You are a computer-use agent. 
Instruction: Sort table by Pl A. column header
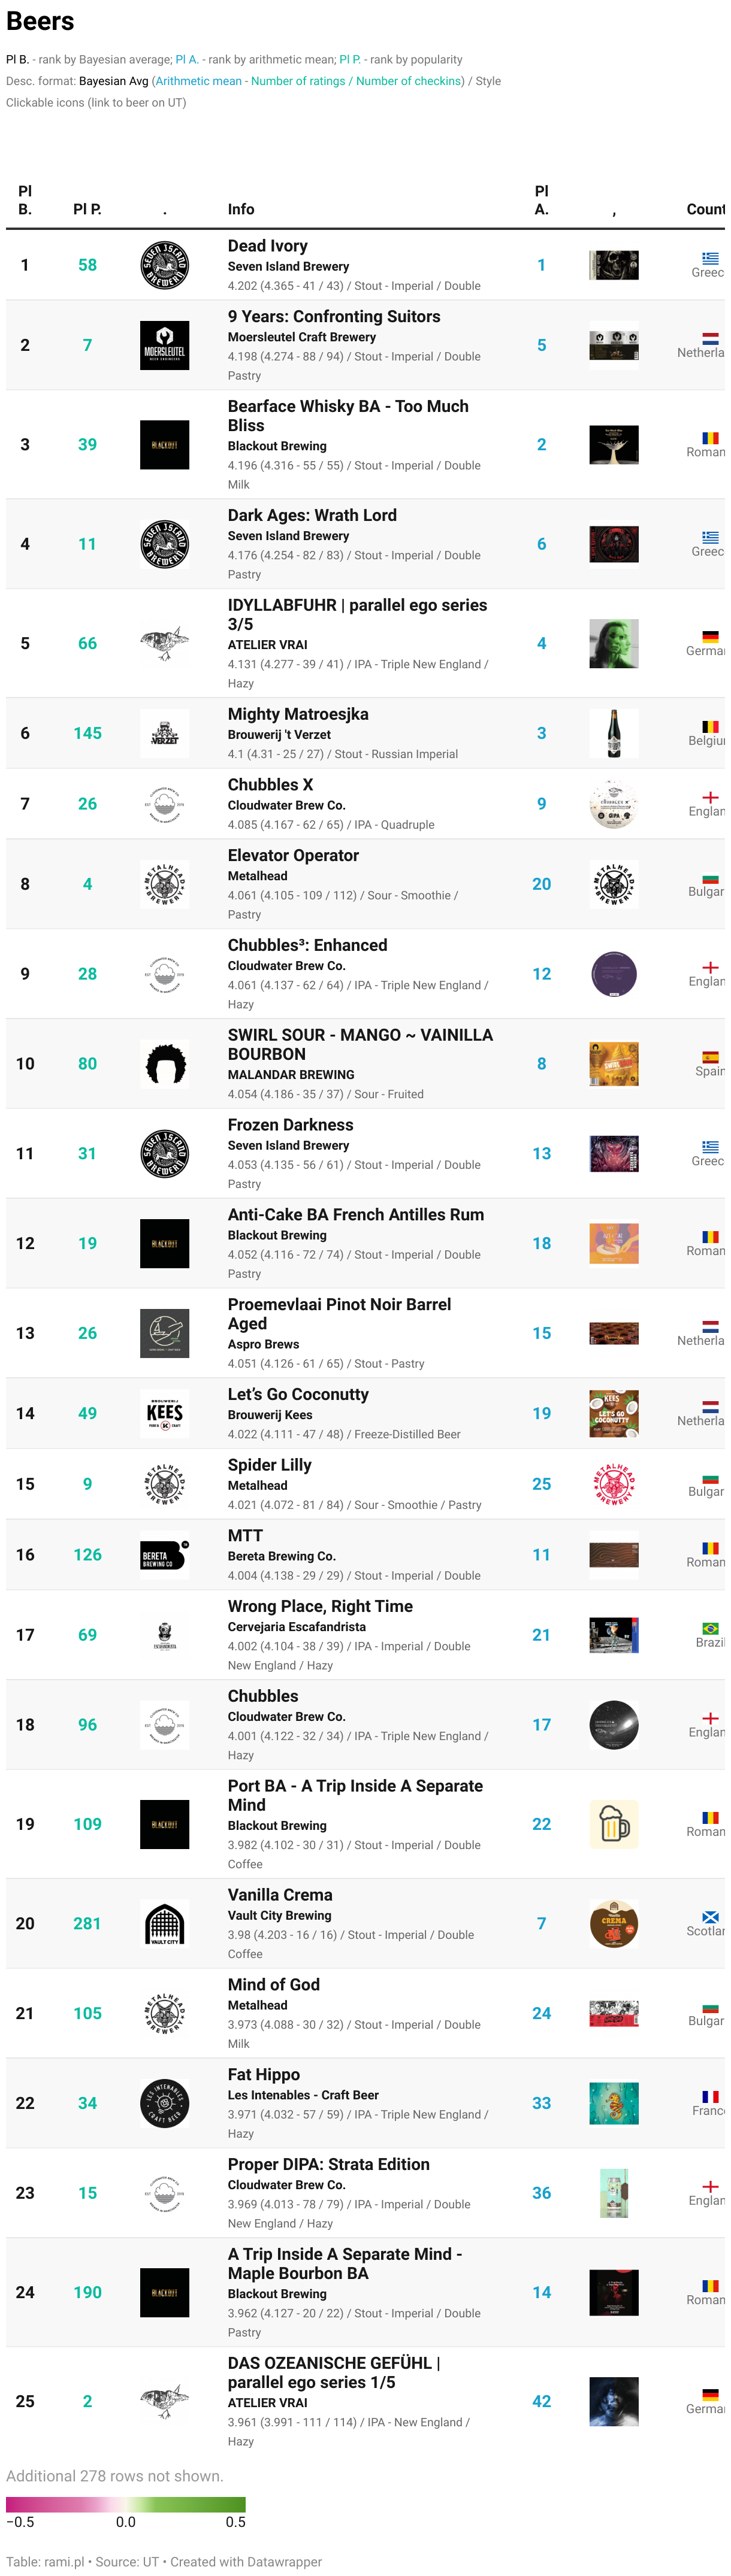point(541,200)
